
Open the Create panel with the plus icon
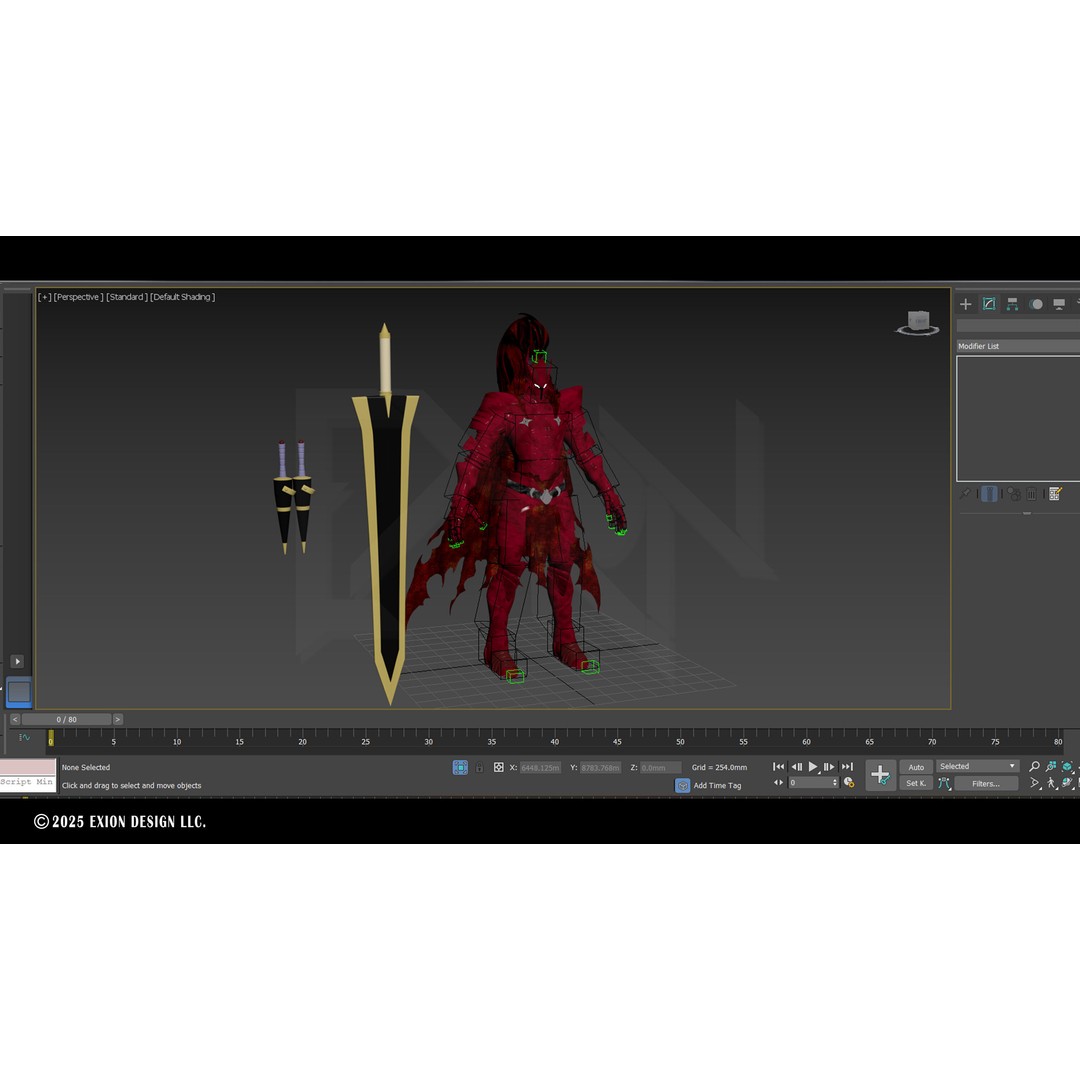pyautogui.click(x=966, y=303)
